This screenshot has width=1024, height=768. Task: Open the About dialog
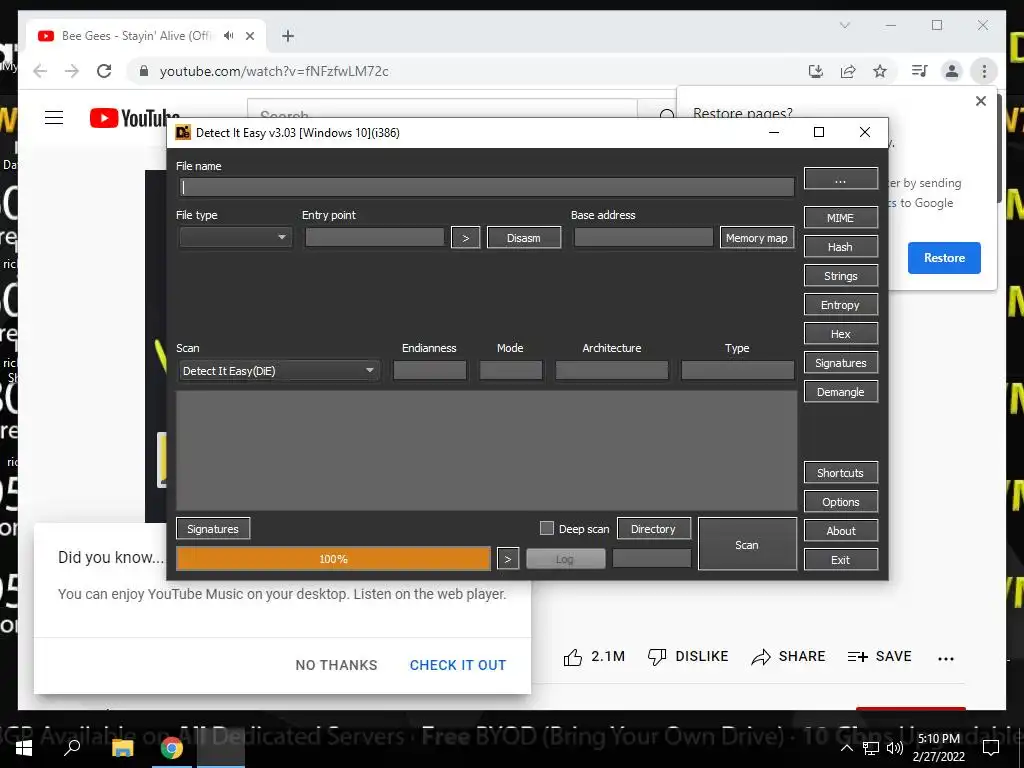(x=840, y=531)
